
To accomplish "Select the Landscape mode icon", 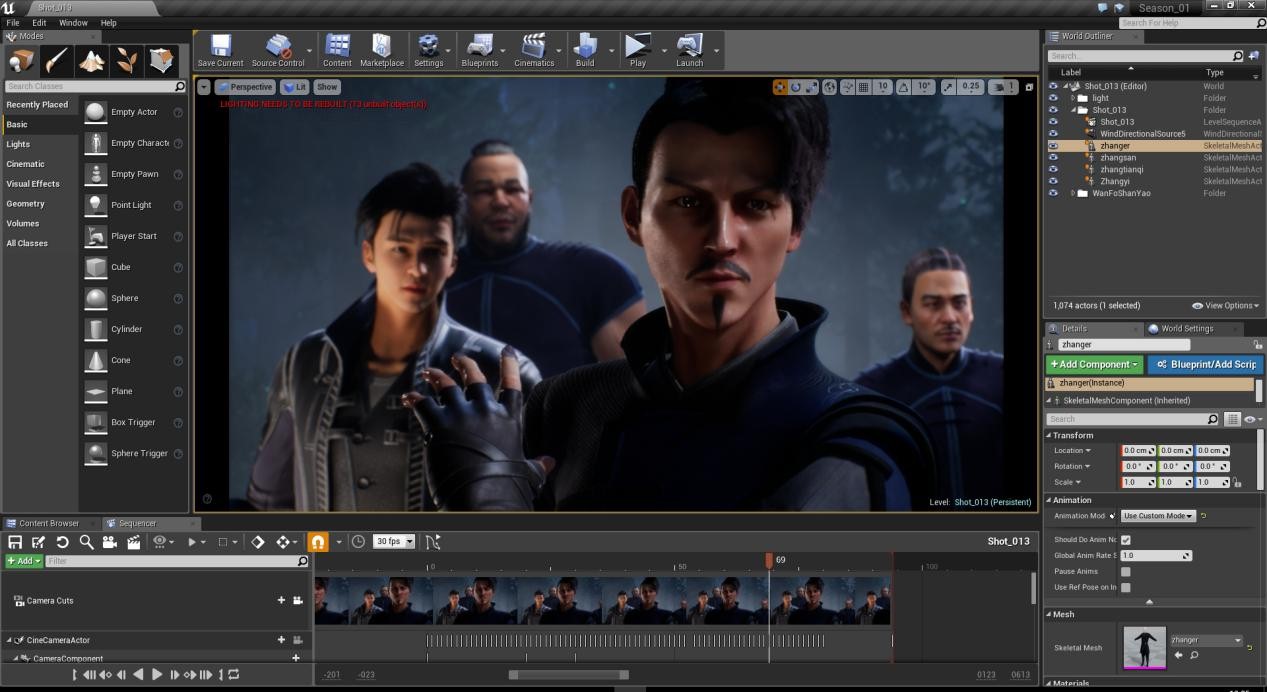I will tap(92, 61).
